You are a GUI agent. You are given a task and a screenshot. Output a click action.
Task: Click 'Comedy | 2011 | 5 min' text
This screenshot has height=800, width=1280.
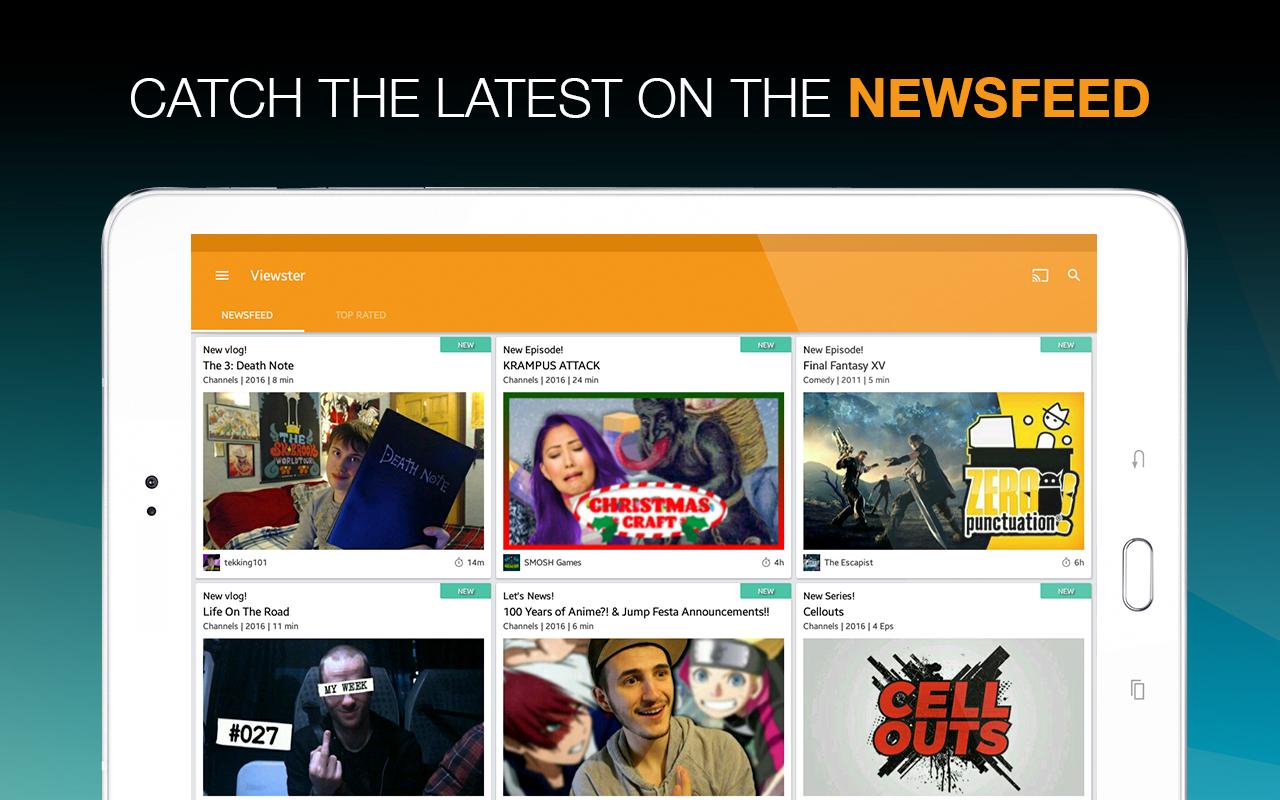[846, 380]
